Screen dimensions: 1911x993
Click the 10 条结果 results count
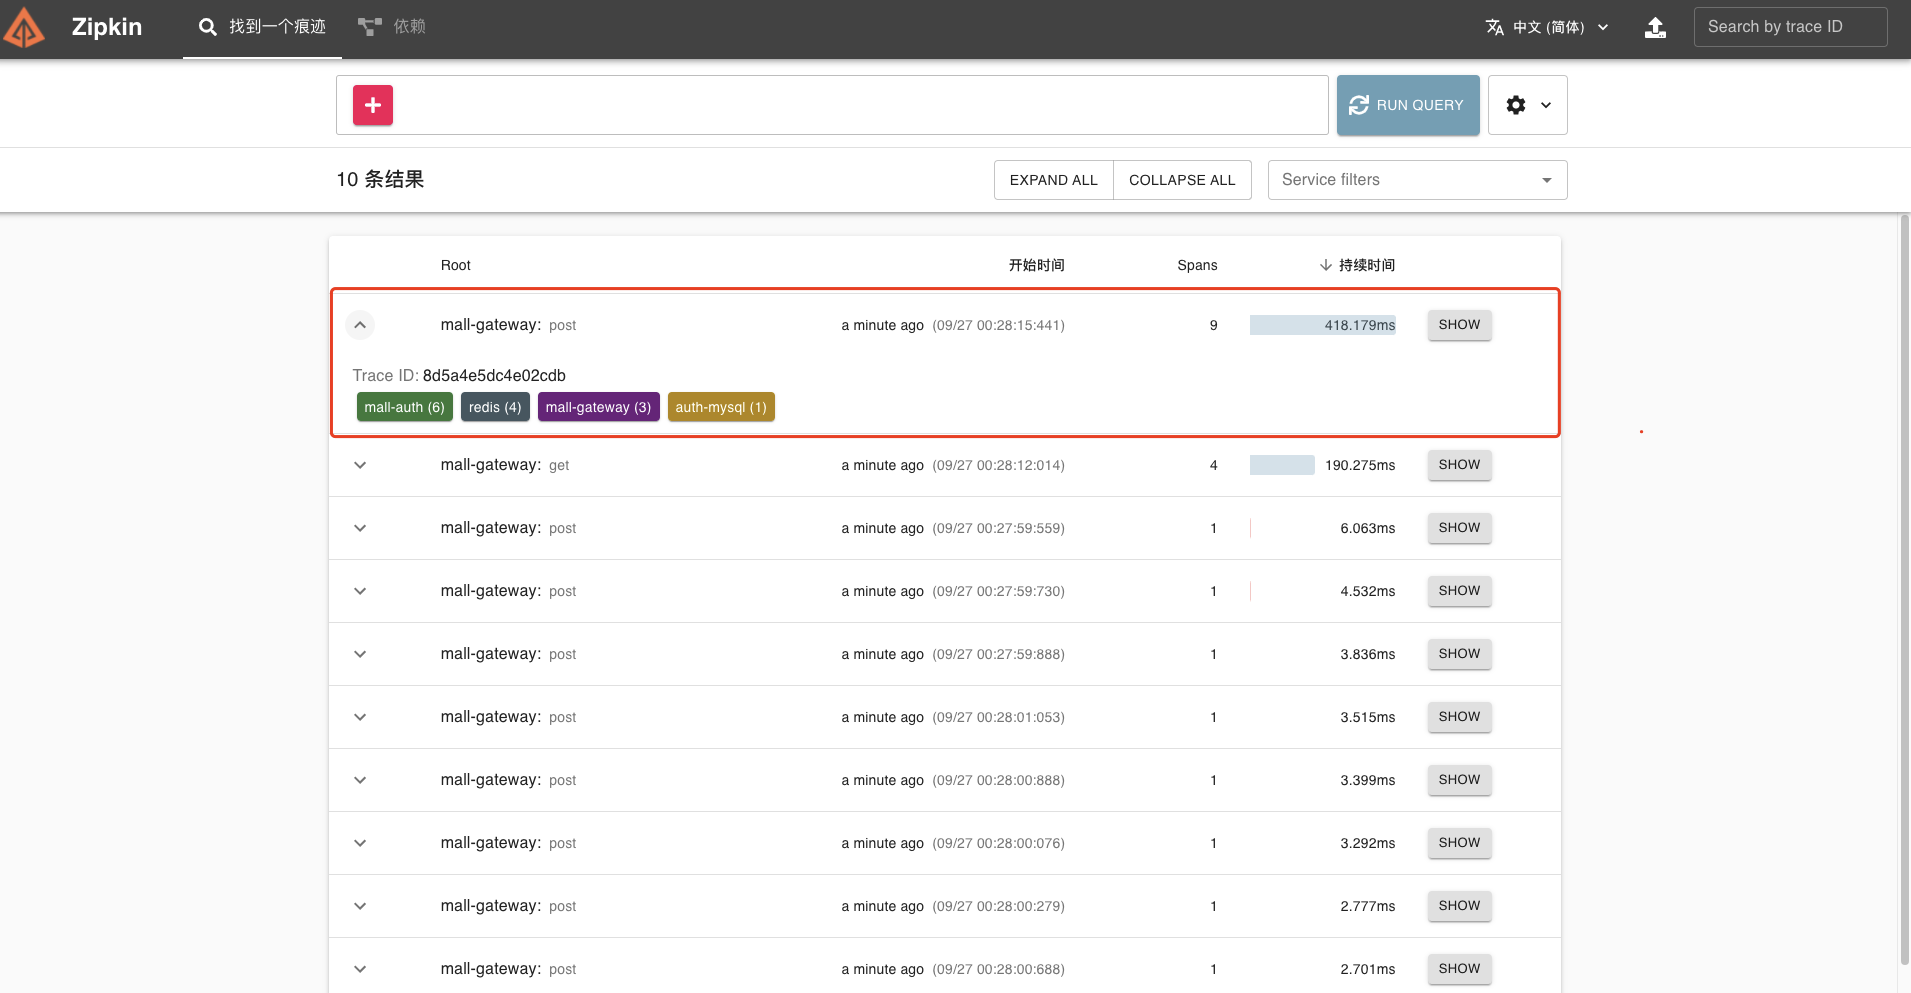[x=380, y=180]
